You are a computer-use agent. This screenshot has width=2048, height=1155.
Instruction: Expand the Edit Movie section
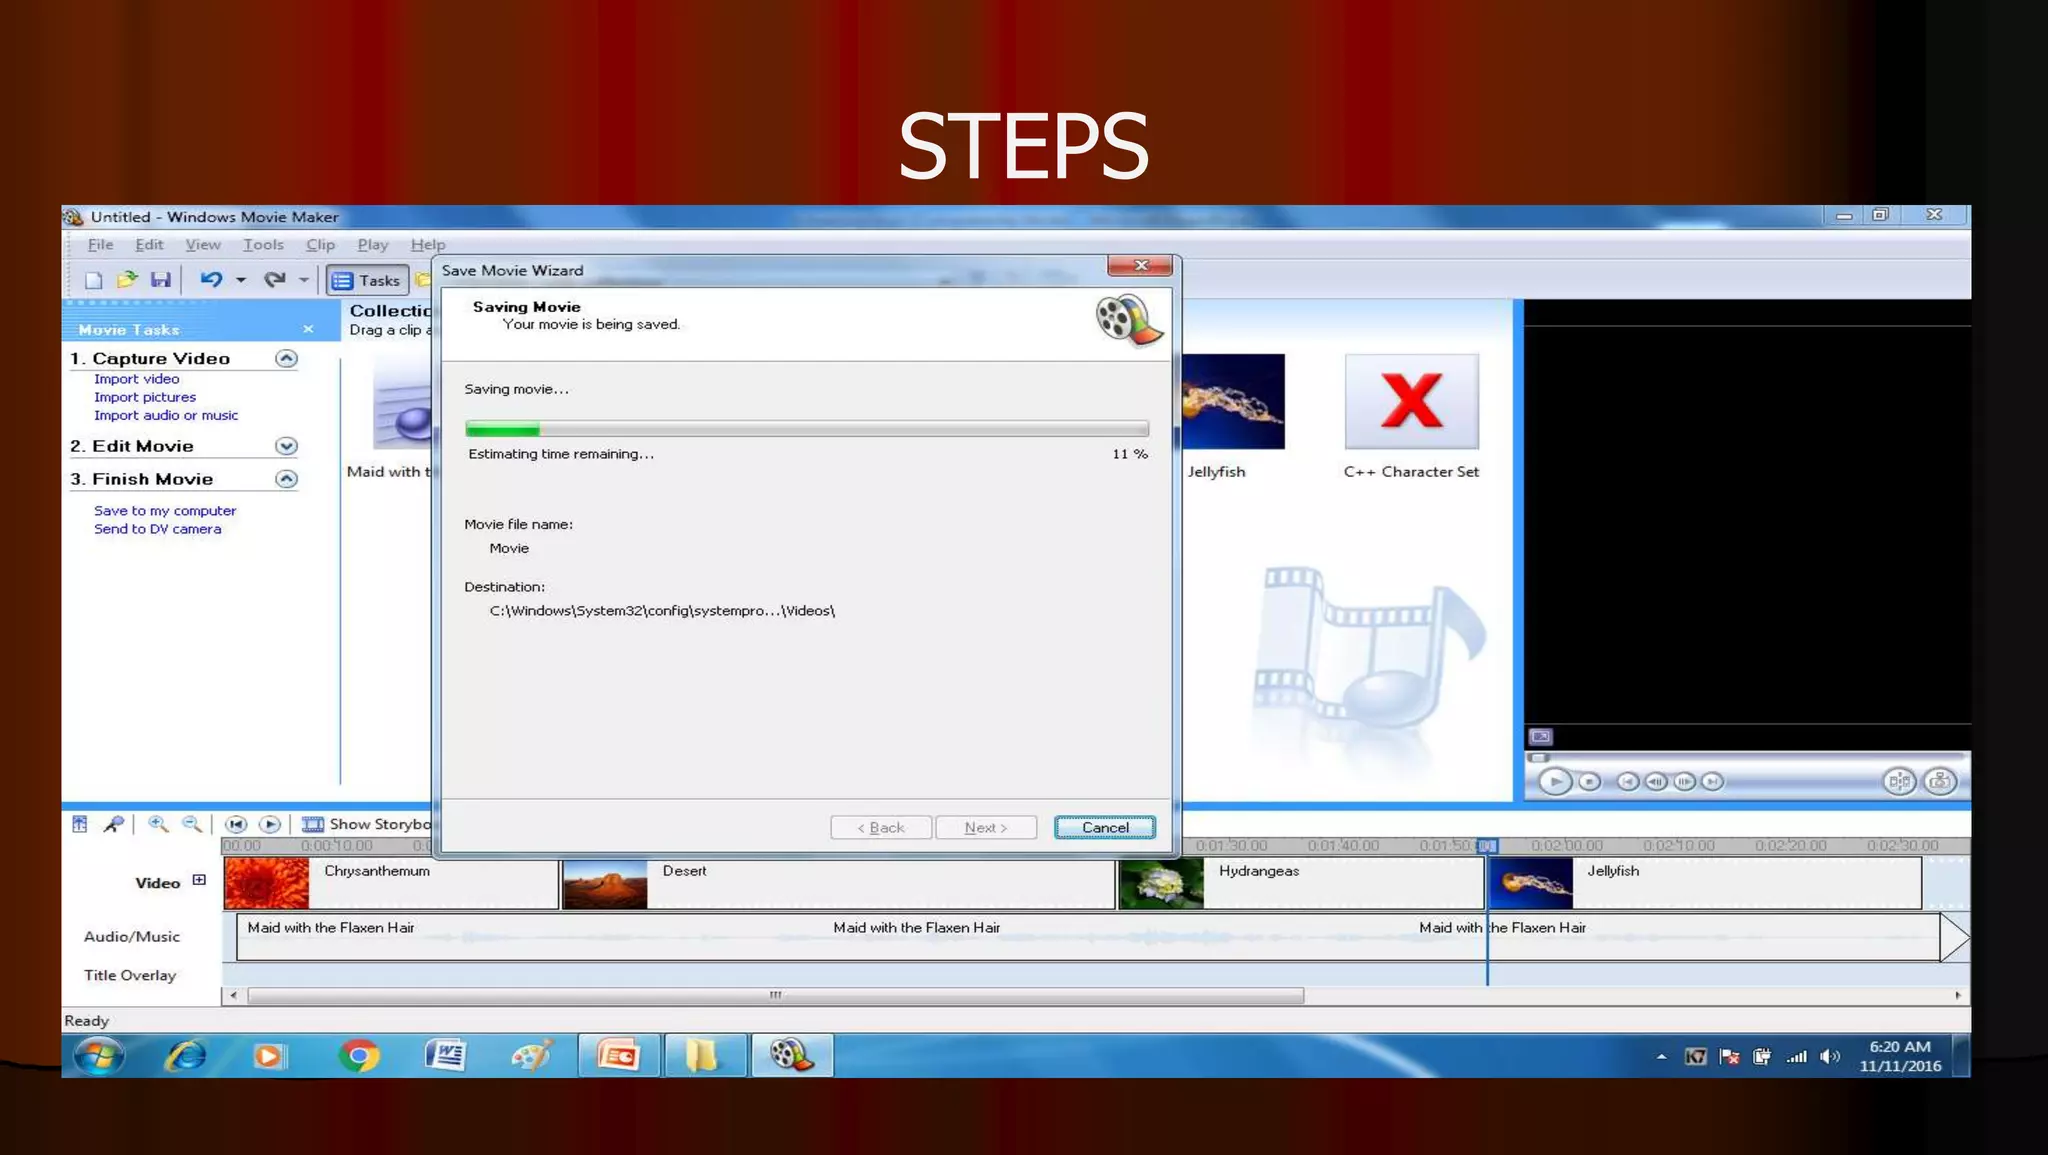pyautogui.click(x=286, y=446)
